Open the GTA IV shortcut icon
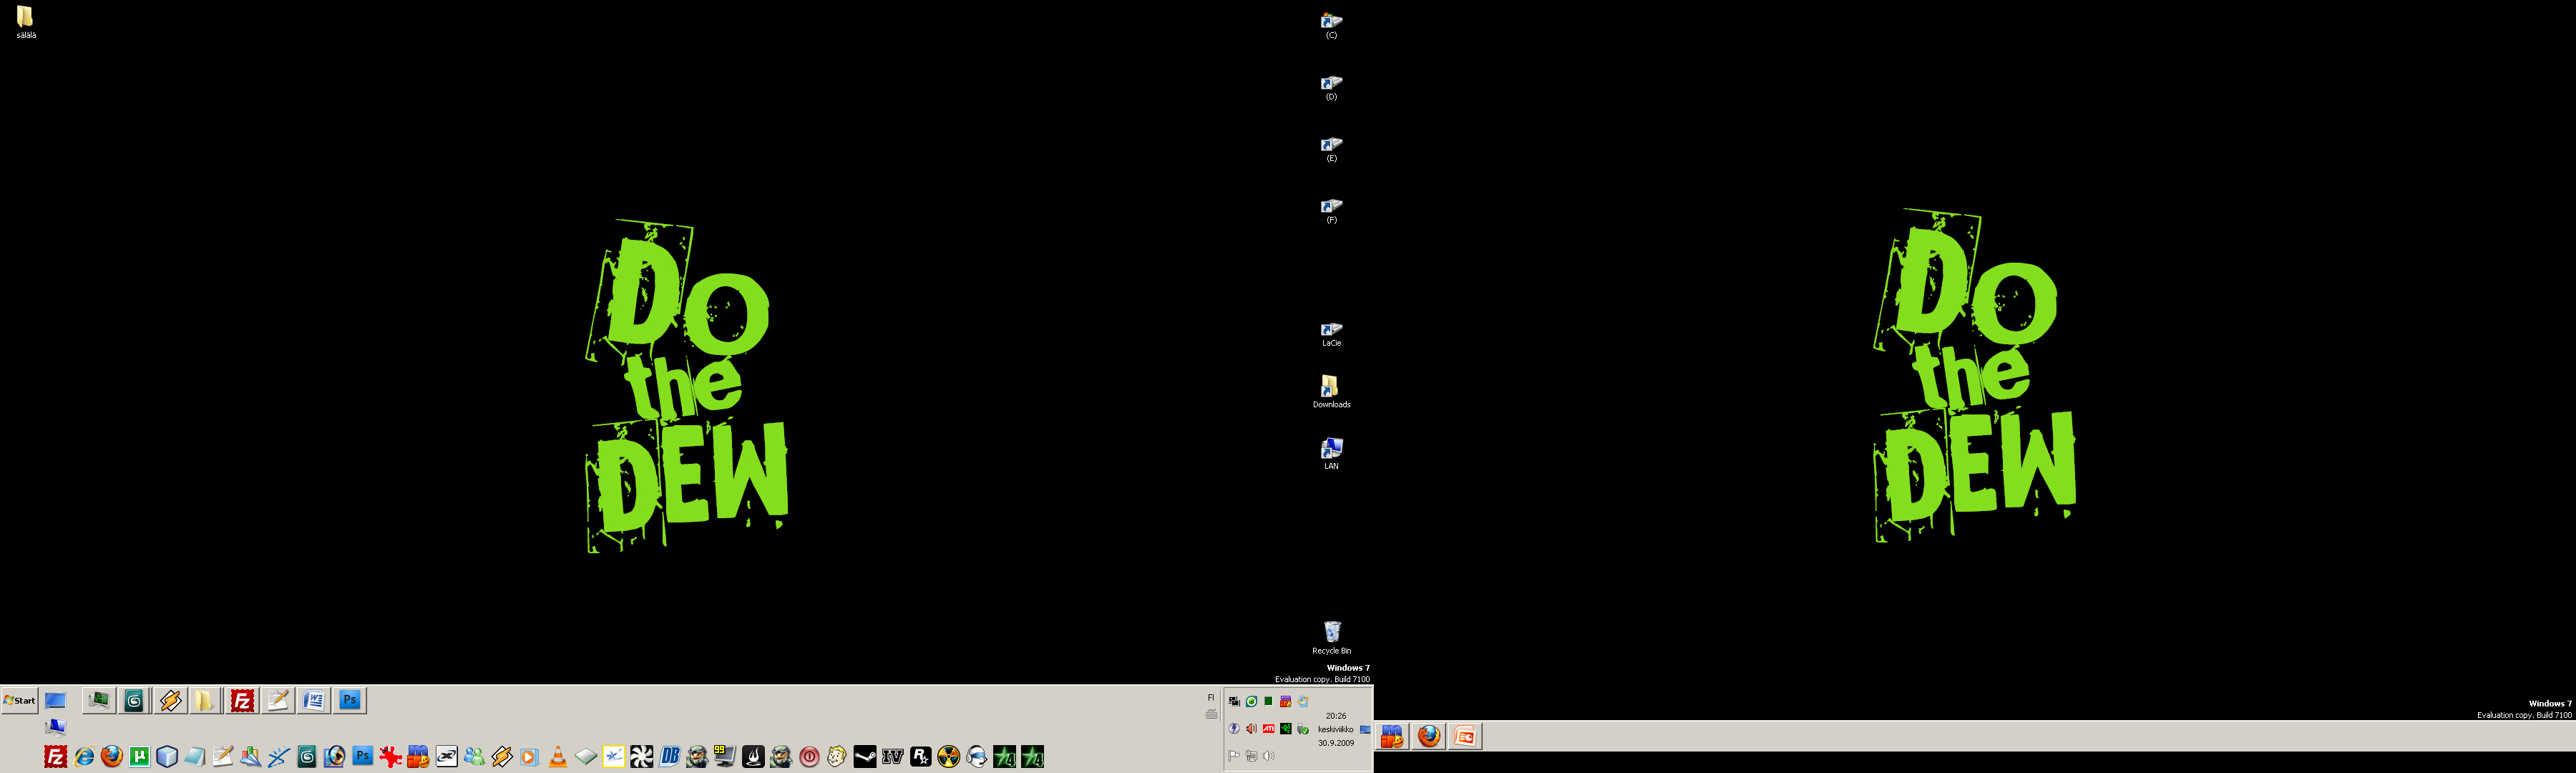2576x773 pixels. 893,757
